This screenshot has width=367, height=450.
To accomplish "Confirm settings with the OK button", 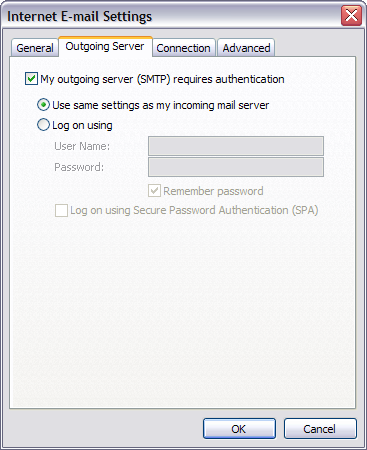I will [239, 429].
